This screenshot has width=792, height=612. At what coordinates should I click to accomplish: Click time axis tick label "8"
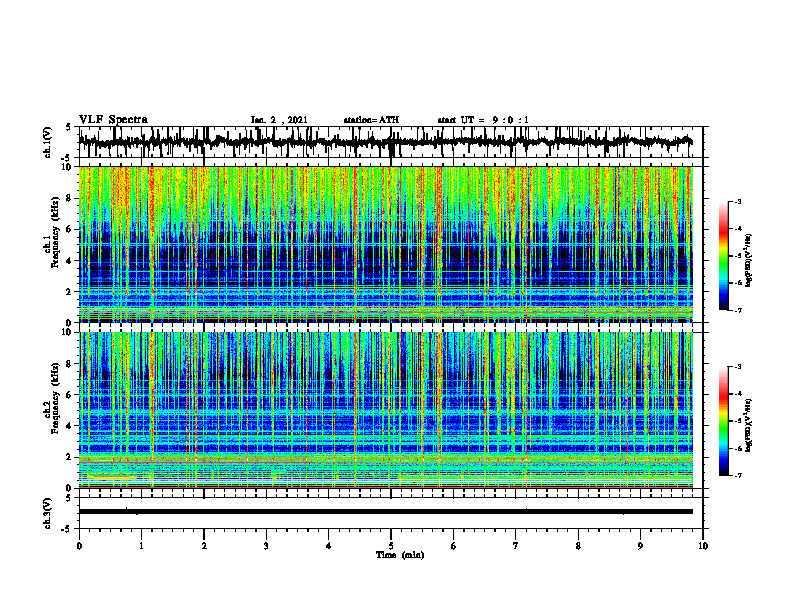point(578,546)
